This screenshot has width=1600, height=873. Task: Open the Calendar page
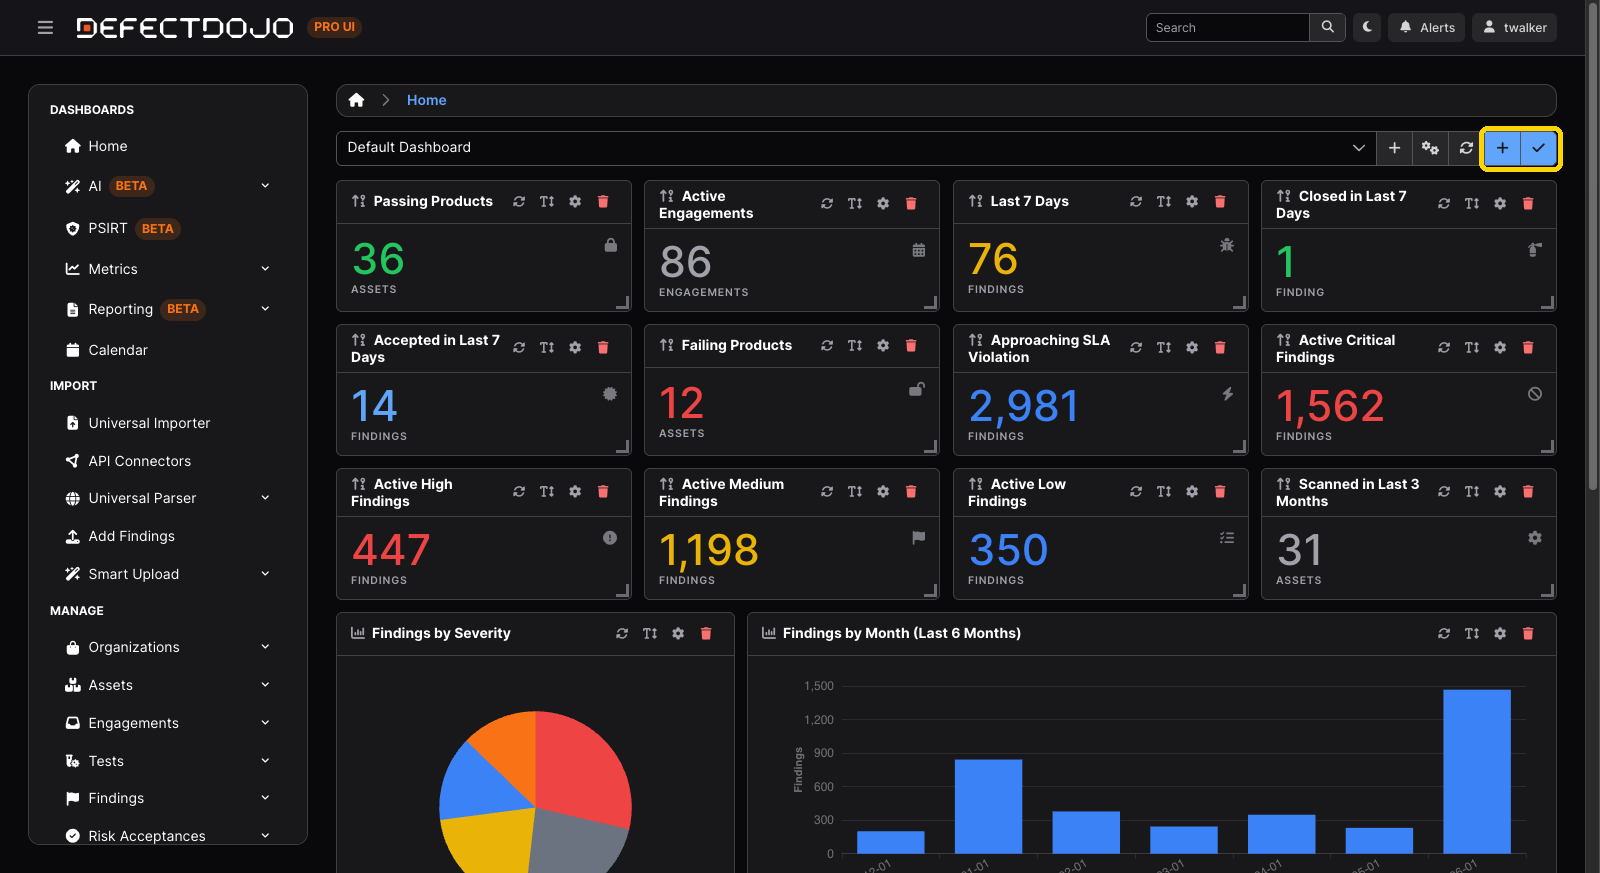(168, 350)
